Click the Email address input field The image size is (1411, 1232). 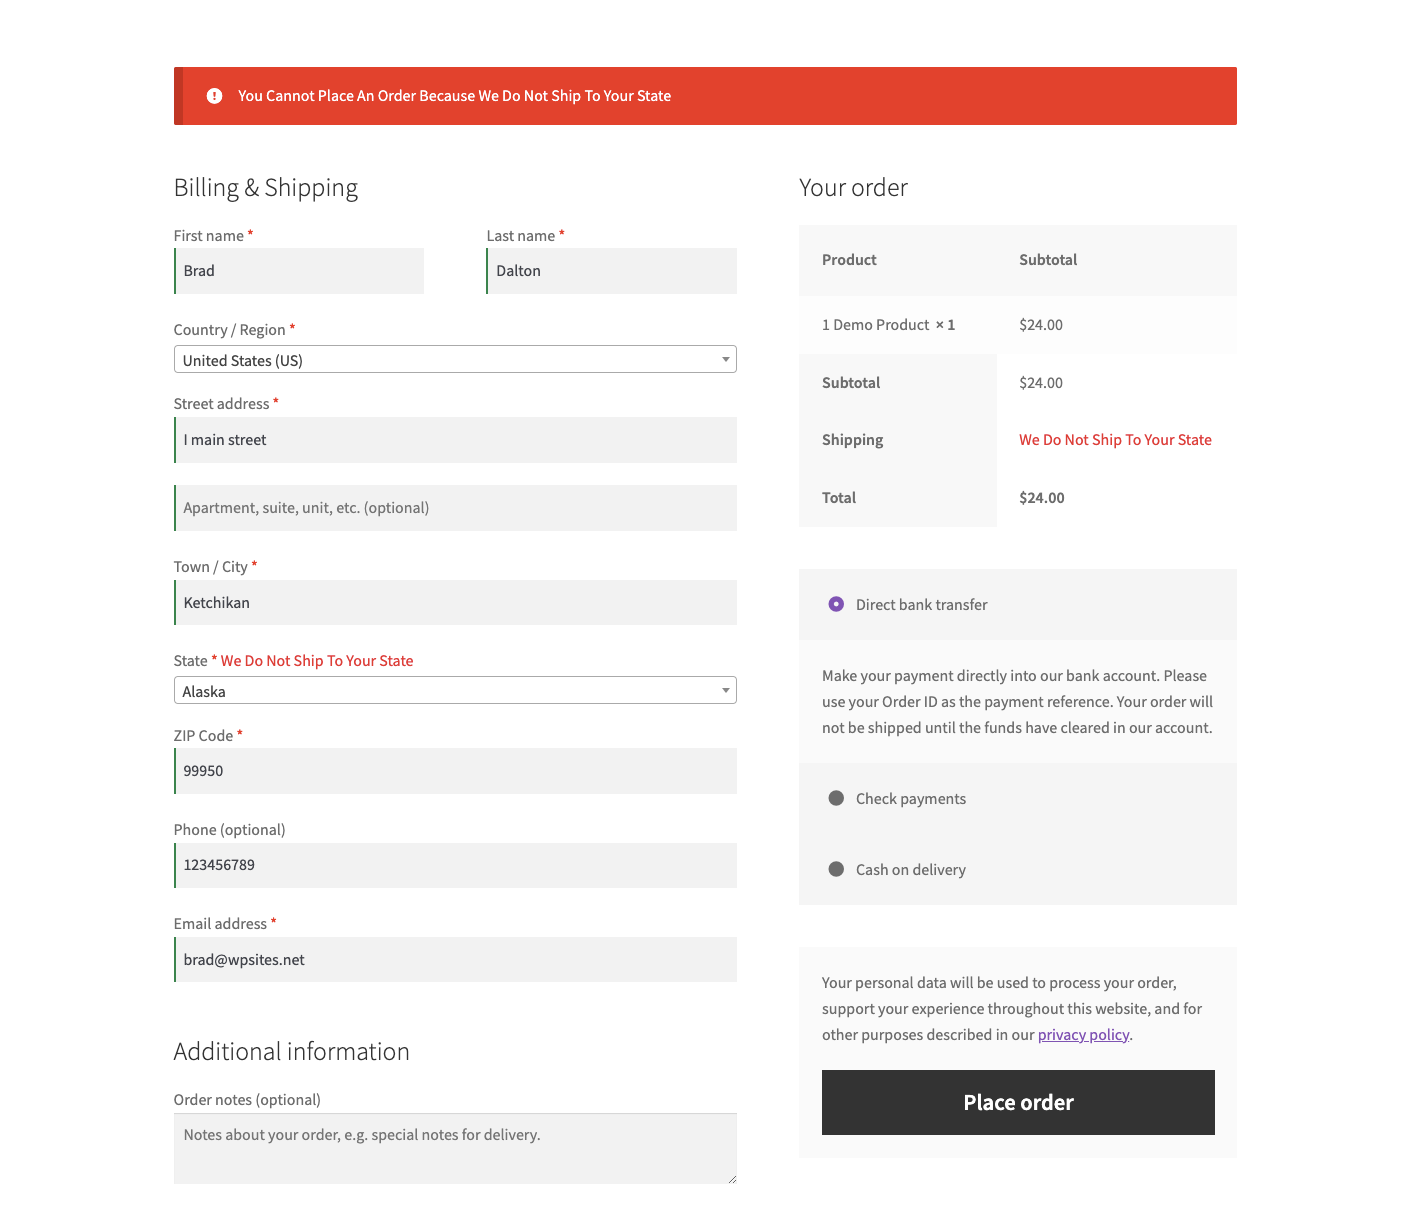[x=455, y=960]
